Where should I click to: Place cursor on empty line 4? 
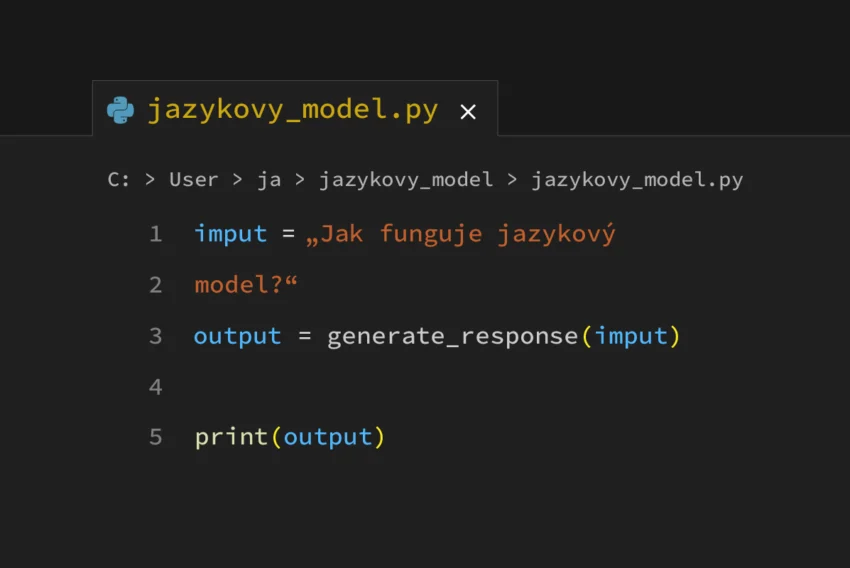tap(400, 386)
